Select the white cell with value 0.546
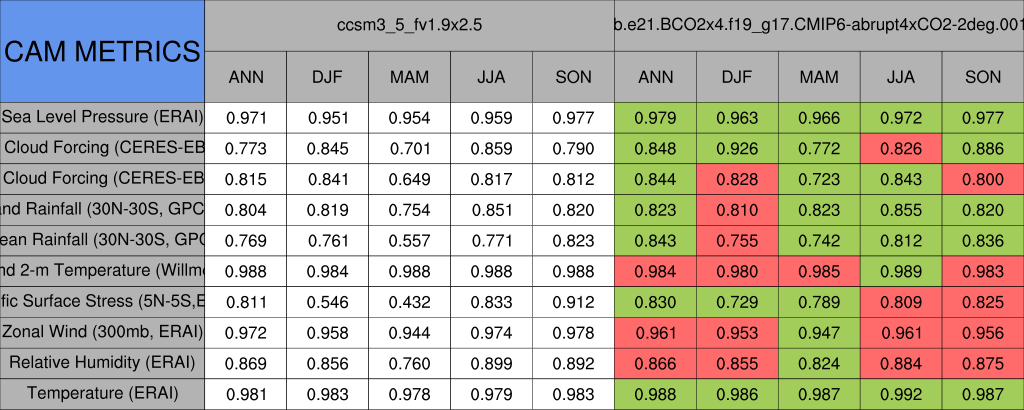1024x410 pixels. pos(327,301)
